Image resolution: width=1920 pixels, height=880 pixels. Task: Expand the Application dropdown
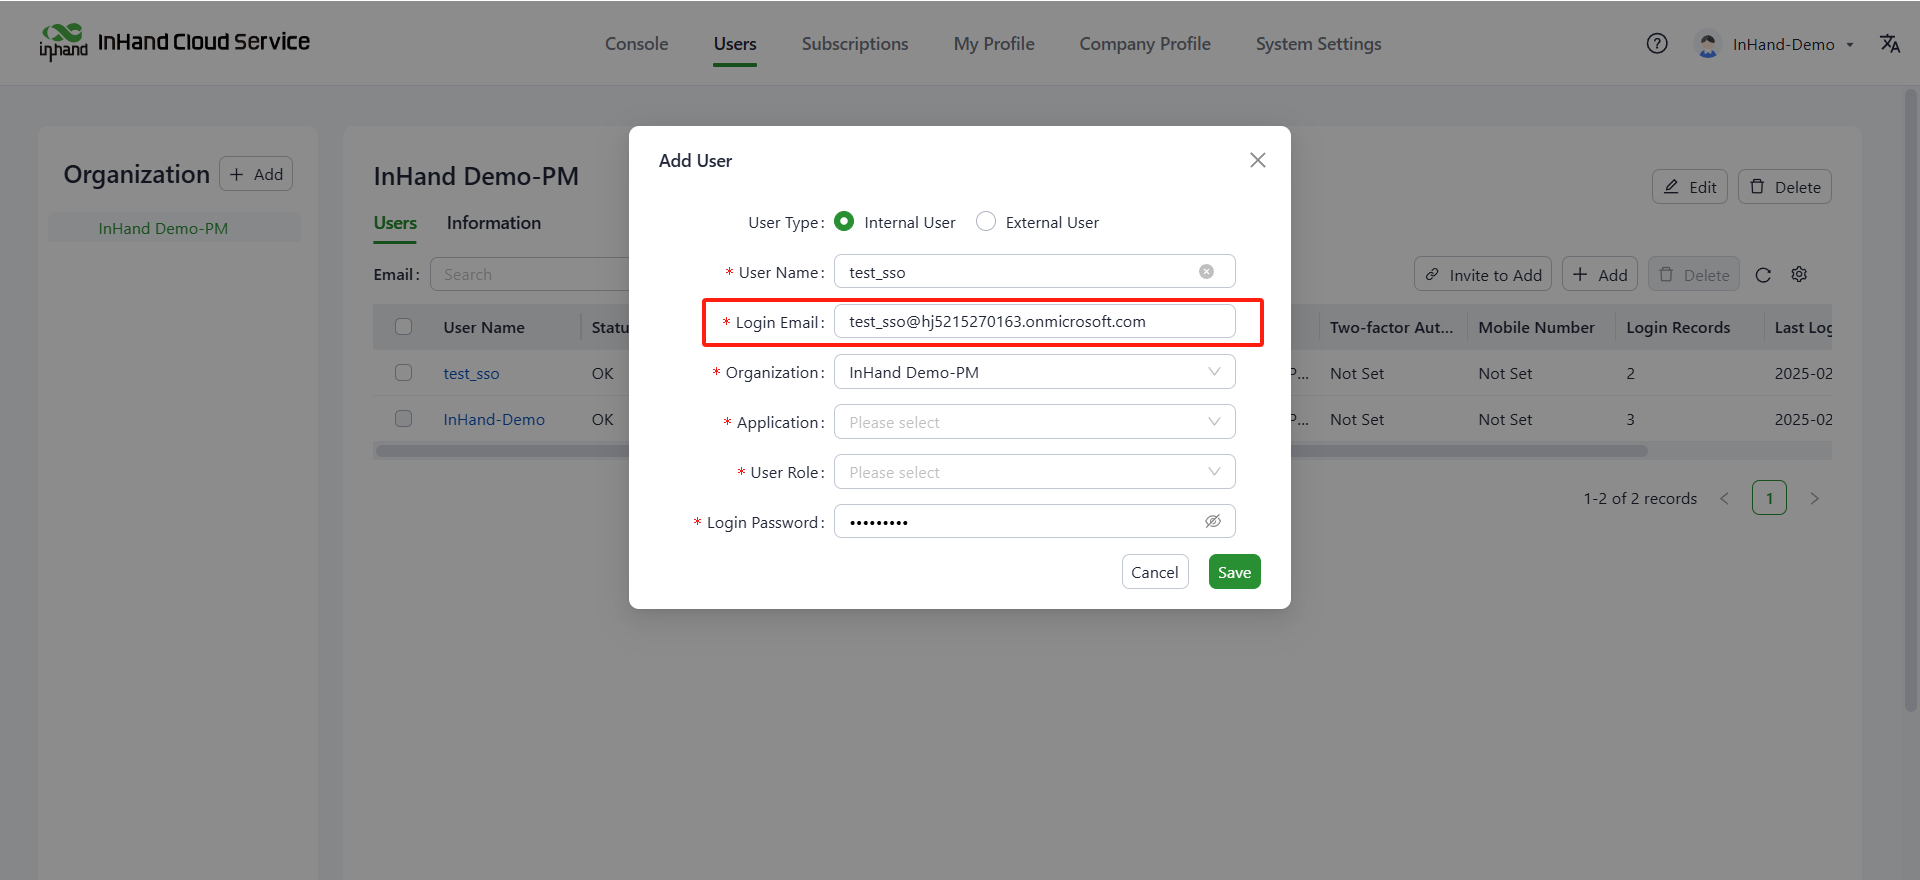pos(1034,422)
